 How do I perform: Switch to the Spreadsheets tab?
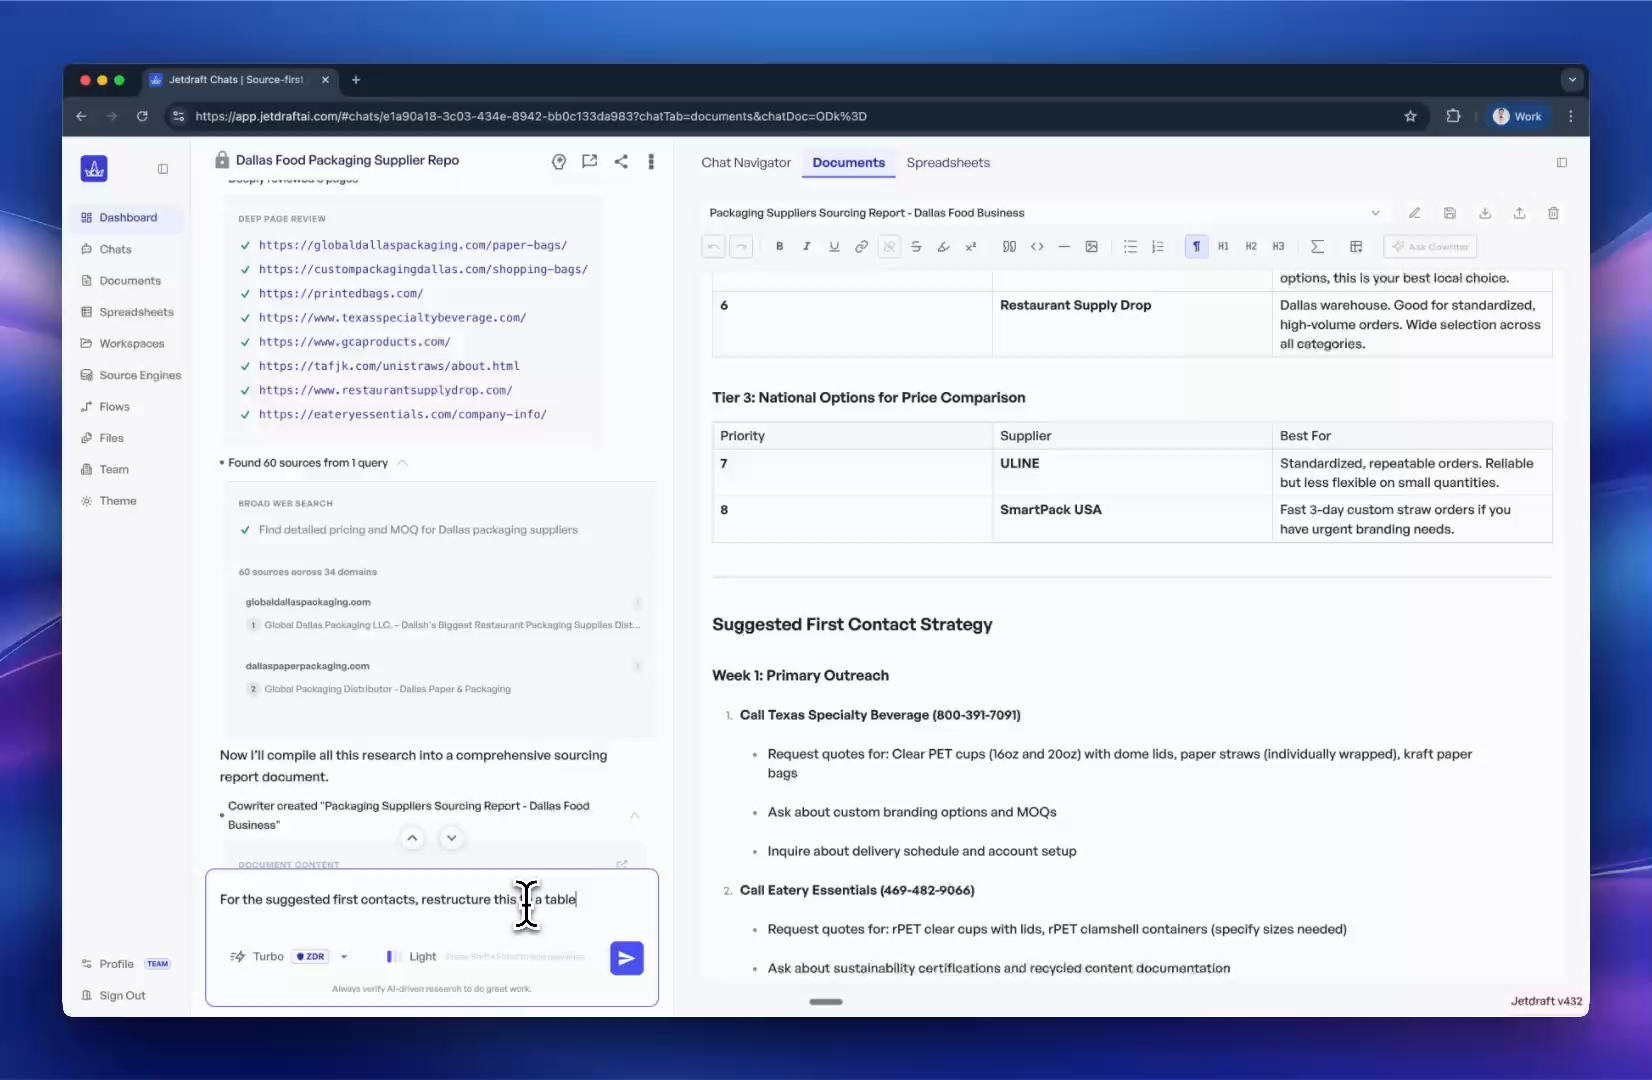pyautogui.click(x=948, y=162)
